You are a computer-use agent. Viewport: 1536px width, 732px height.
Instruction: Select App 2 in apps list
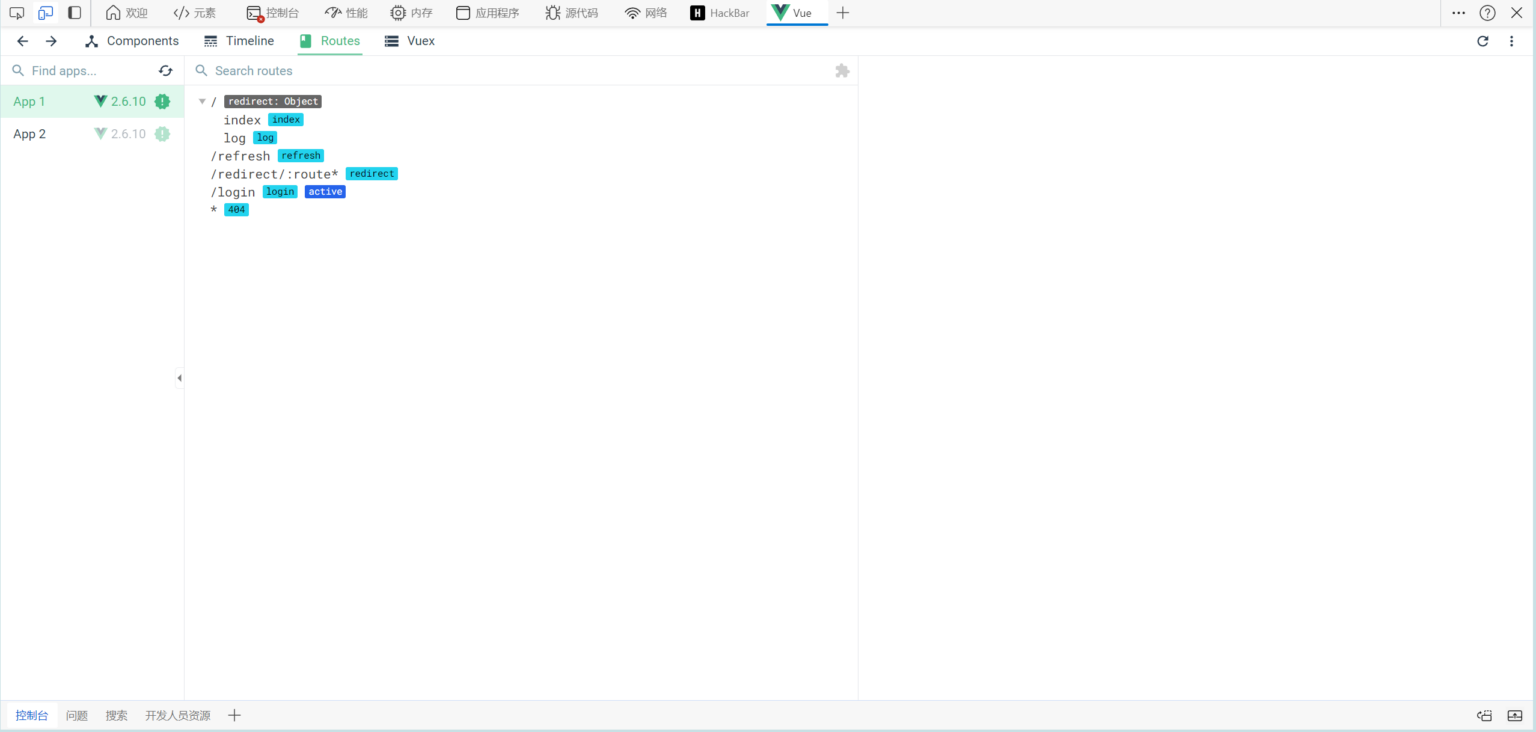[30, 134]
